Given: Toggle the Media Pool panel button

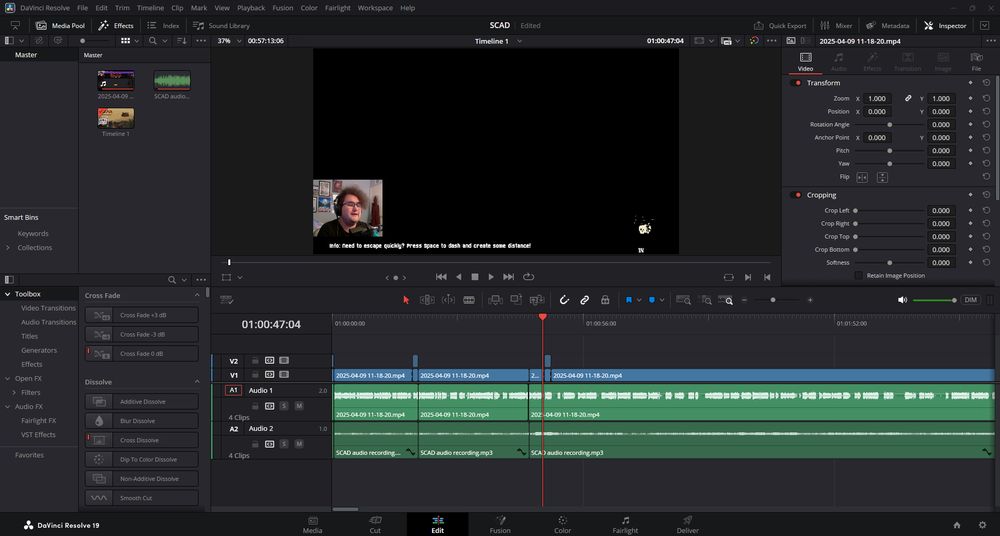Looking at the screenshot, I should 61,26.
